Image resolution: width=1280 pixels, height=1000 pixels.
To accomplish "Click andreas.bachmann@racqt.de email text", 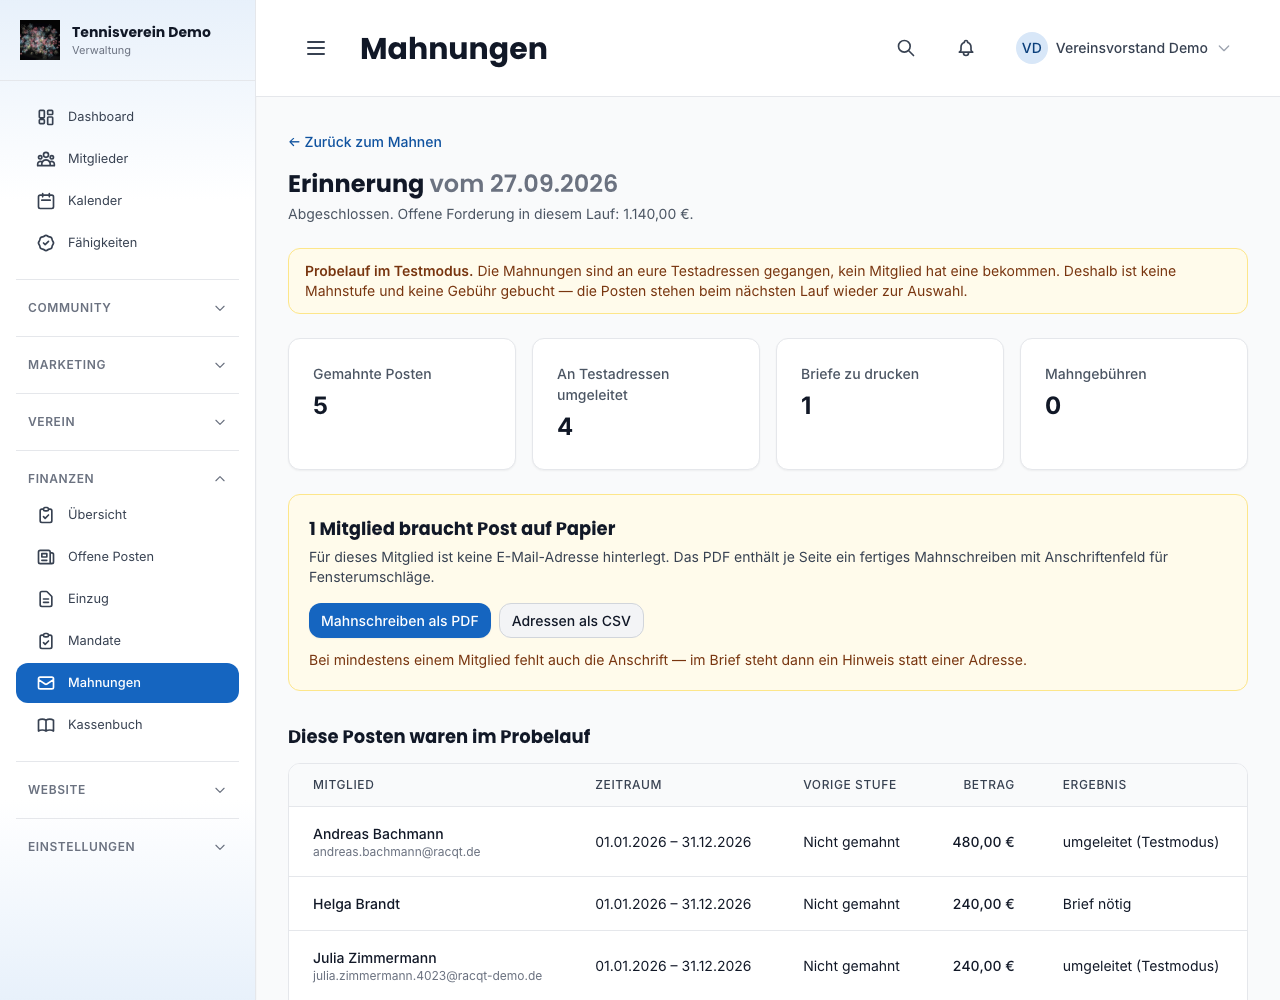I will tap(397, 852).
